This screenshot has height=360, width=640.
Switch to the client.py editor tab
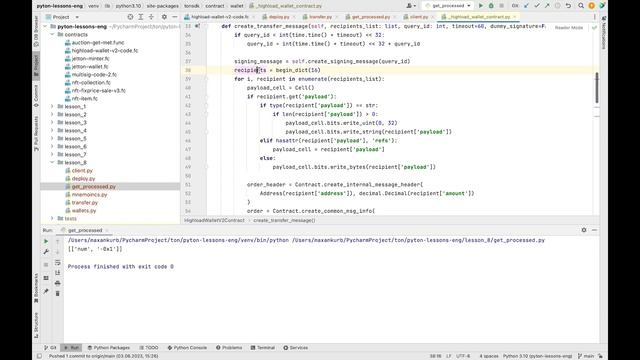click(x=418, y=17)
